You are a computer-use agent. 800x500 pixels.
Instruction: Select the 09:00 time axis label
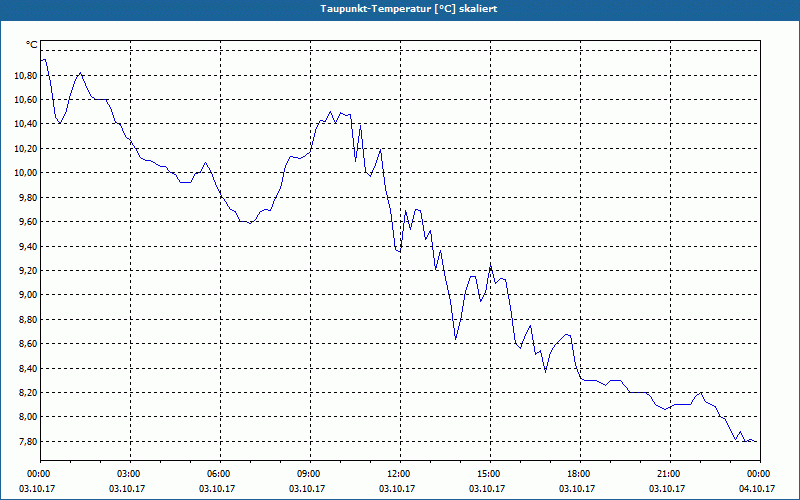point(310,474)
